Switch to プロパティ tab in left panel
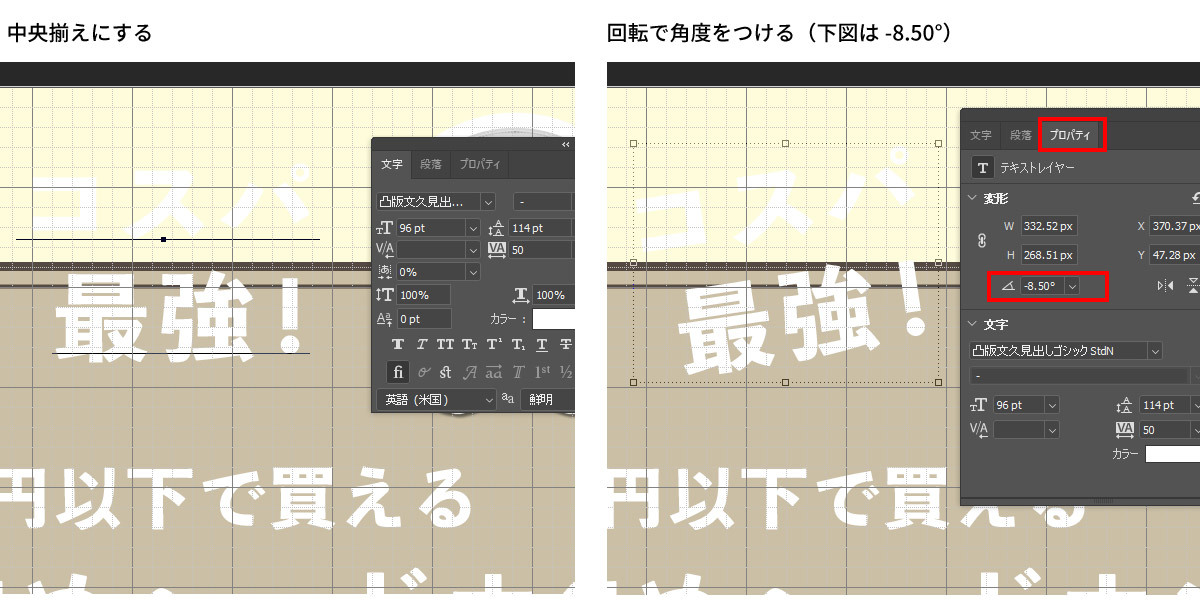1200x600 pixels. [479, 165]
